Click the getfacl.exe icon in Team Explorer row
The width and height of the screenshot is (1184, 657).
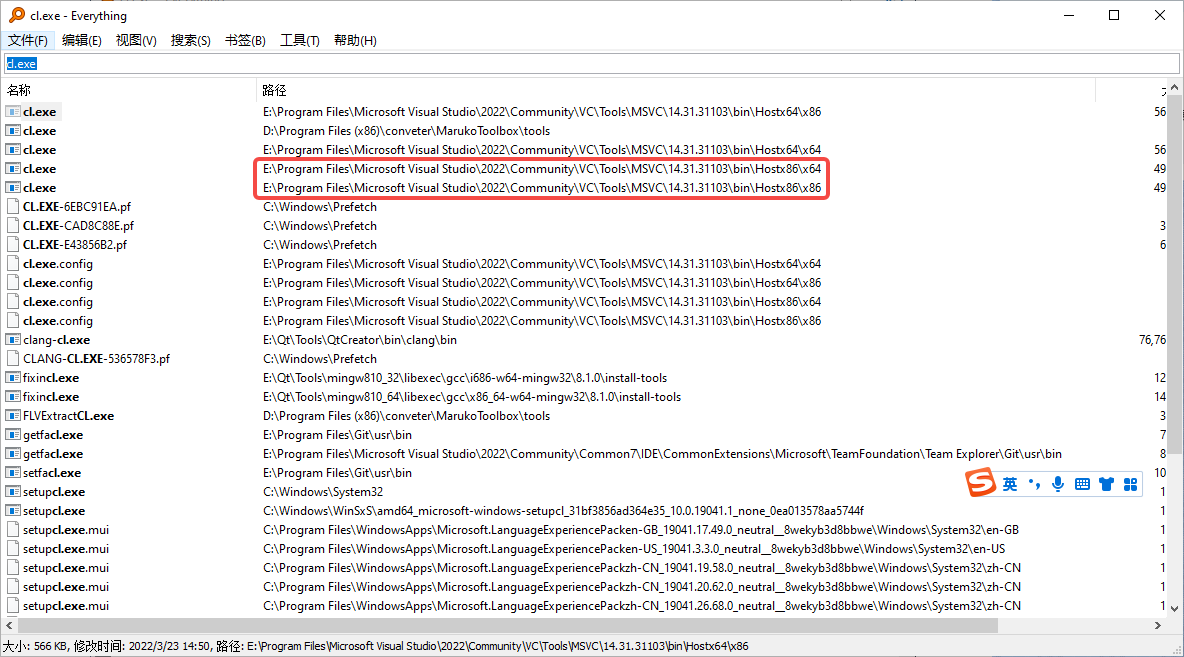13,454
